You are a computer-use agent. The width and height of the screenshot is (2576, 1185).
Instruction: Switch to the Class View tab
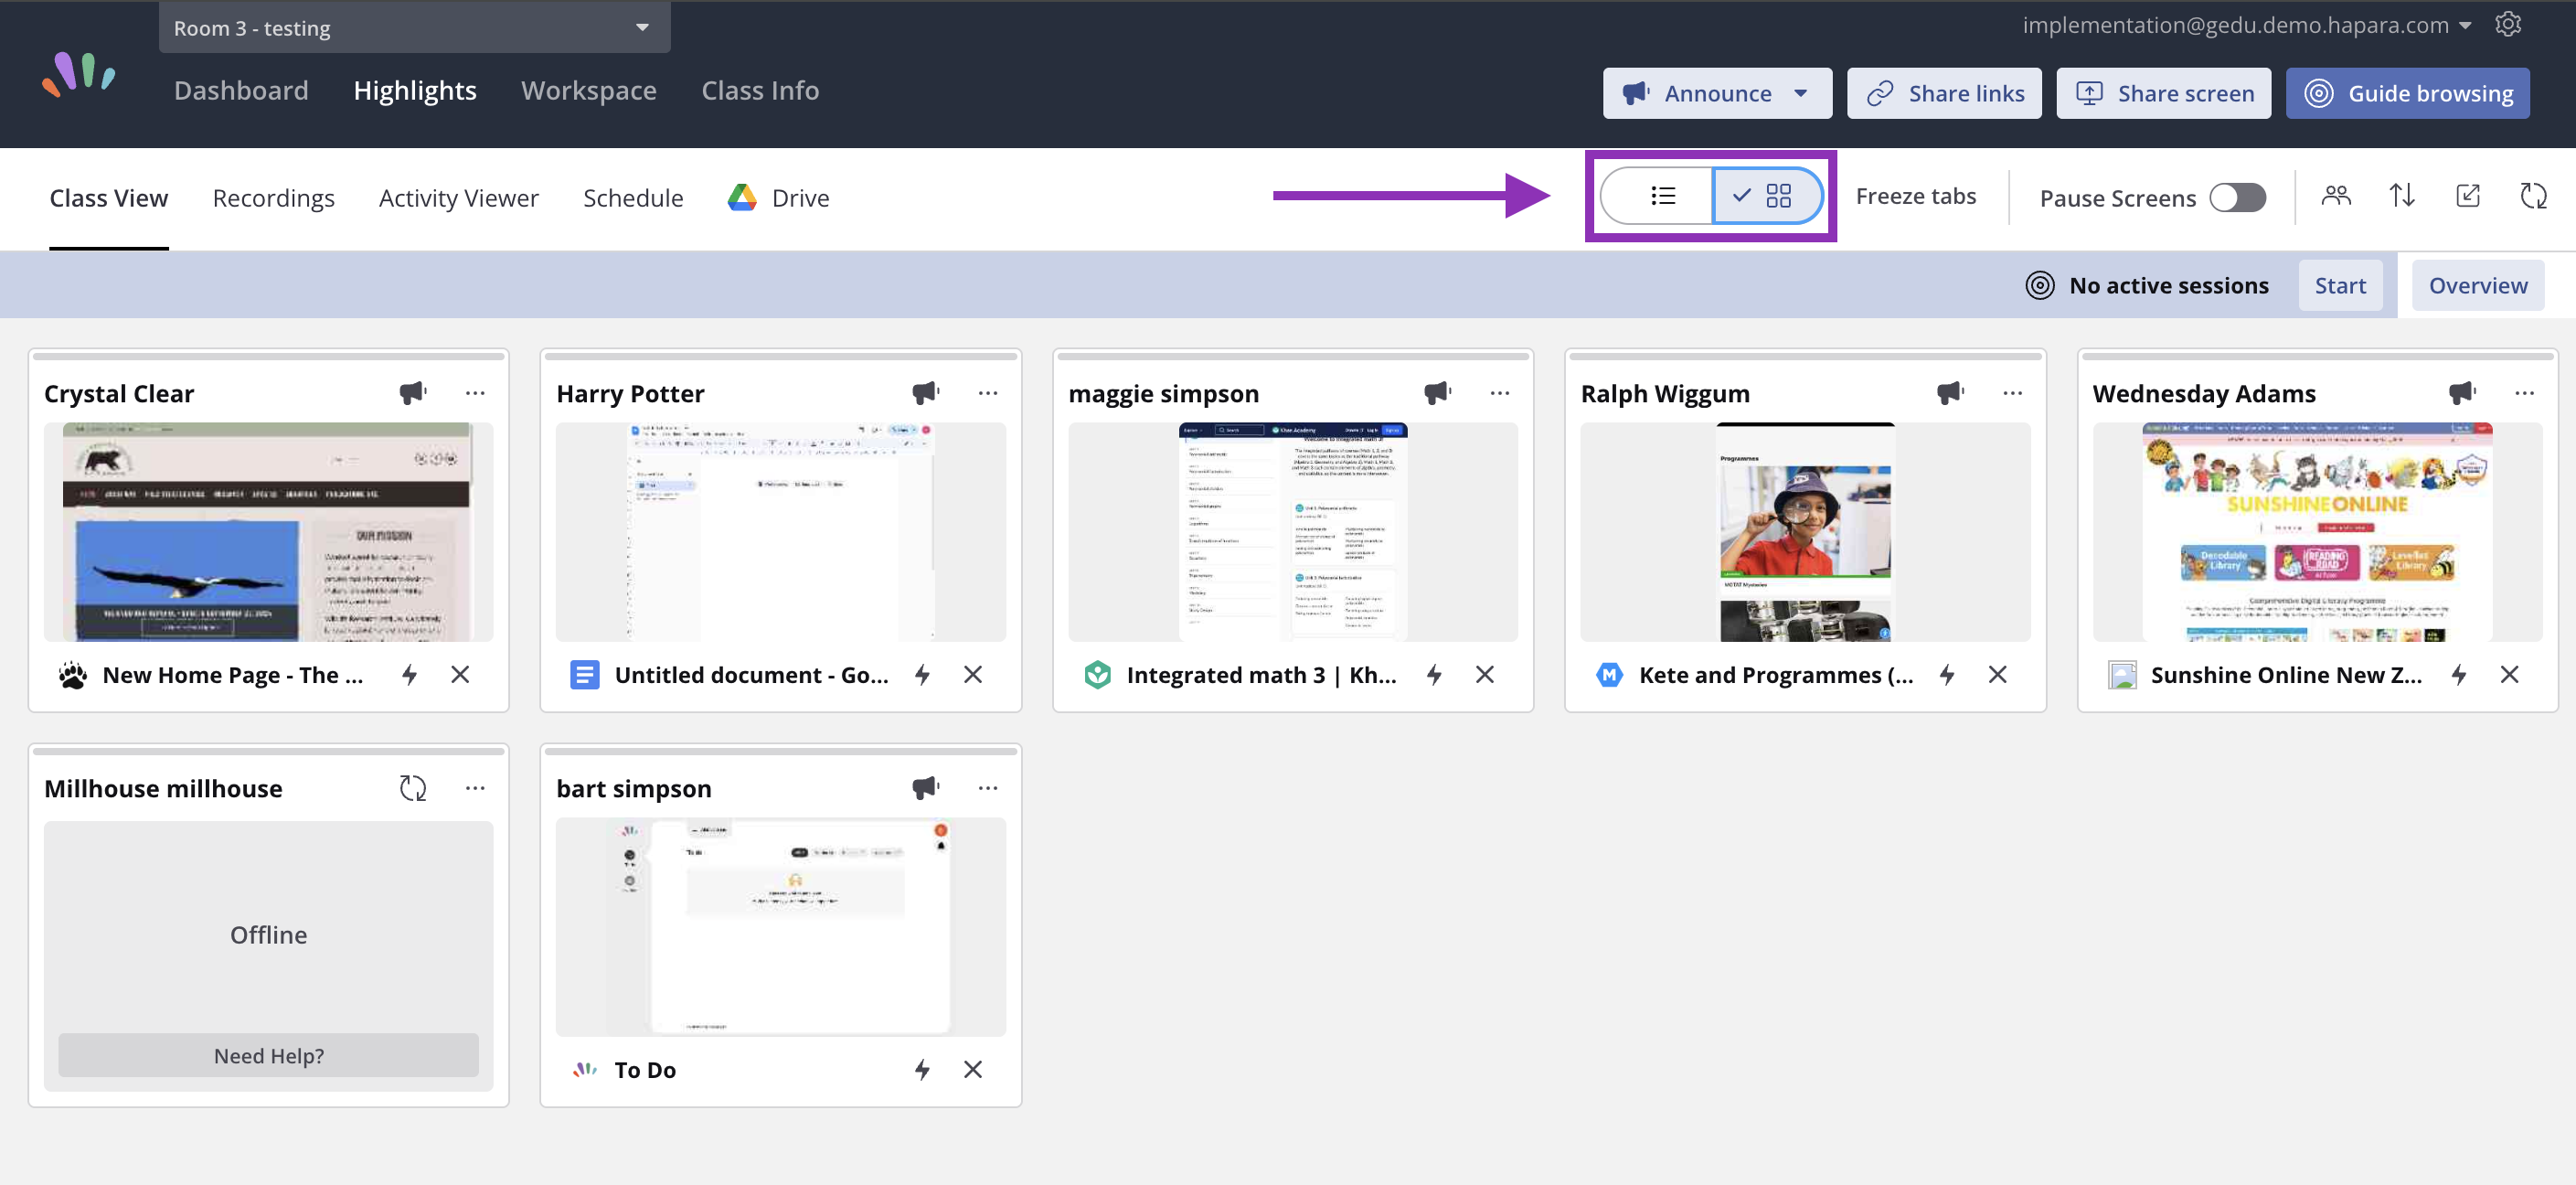point(109,198)
